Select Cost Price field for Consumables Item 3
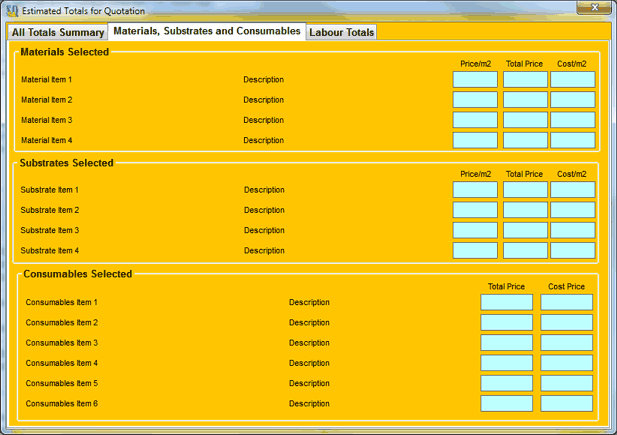This screenshot has width=617, height=435. (566, 343)
